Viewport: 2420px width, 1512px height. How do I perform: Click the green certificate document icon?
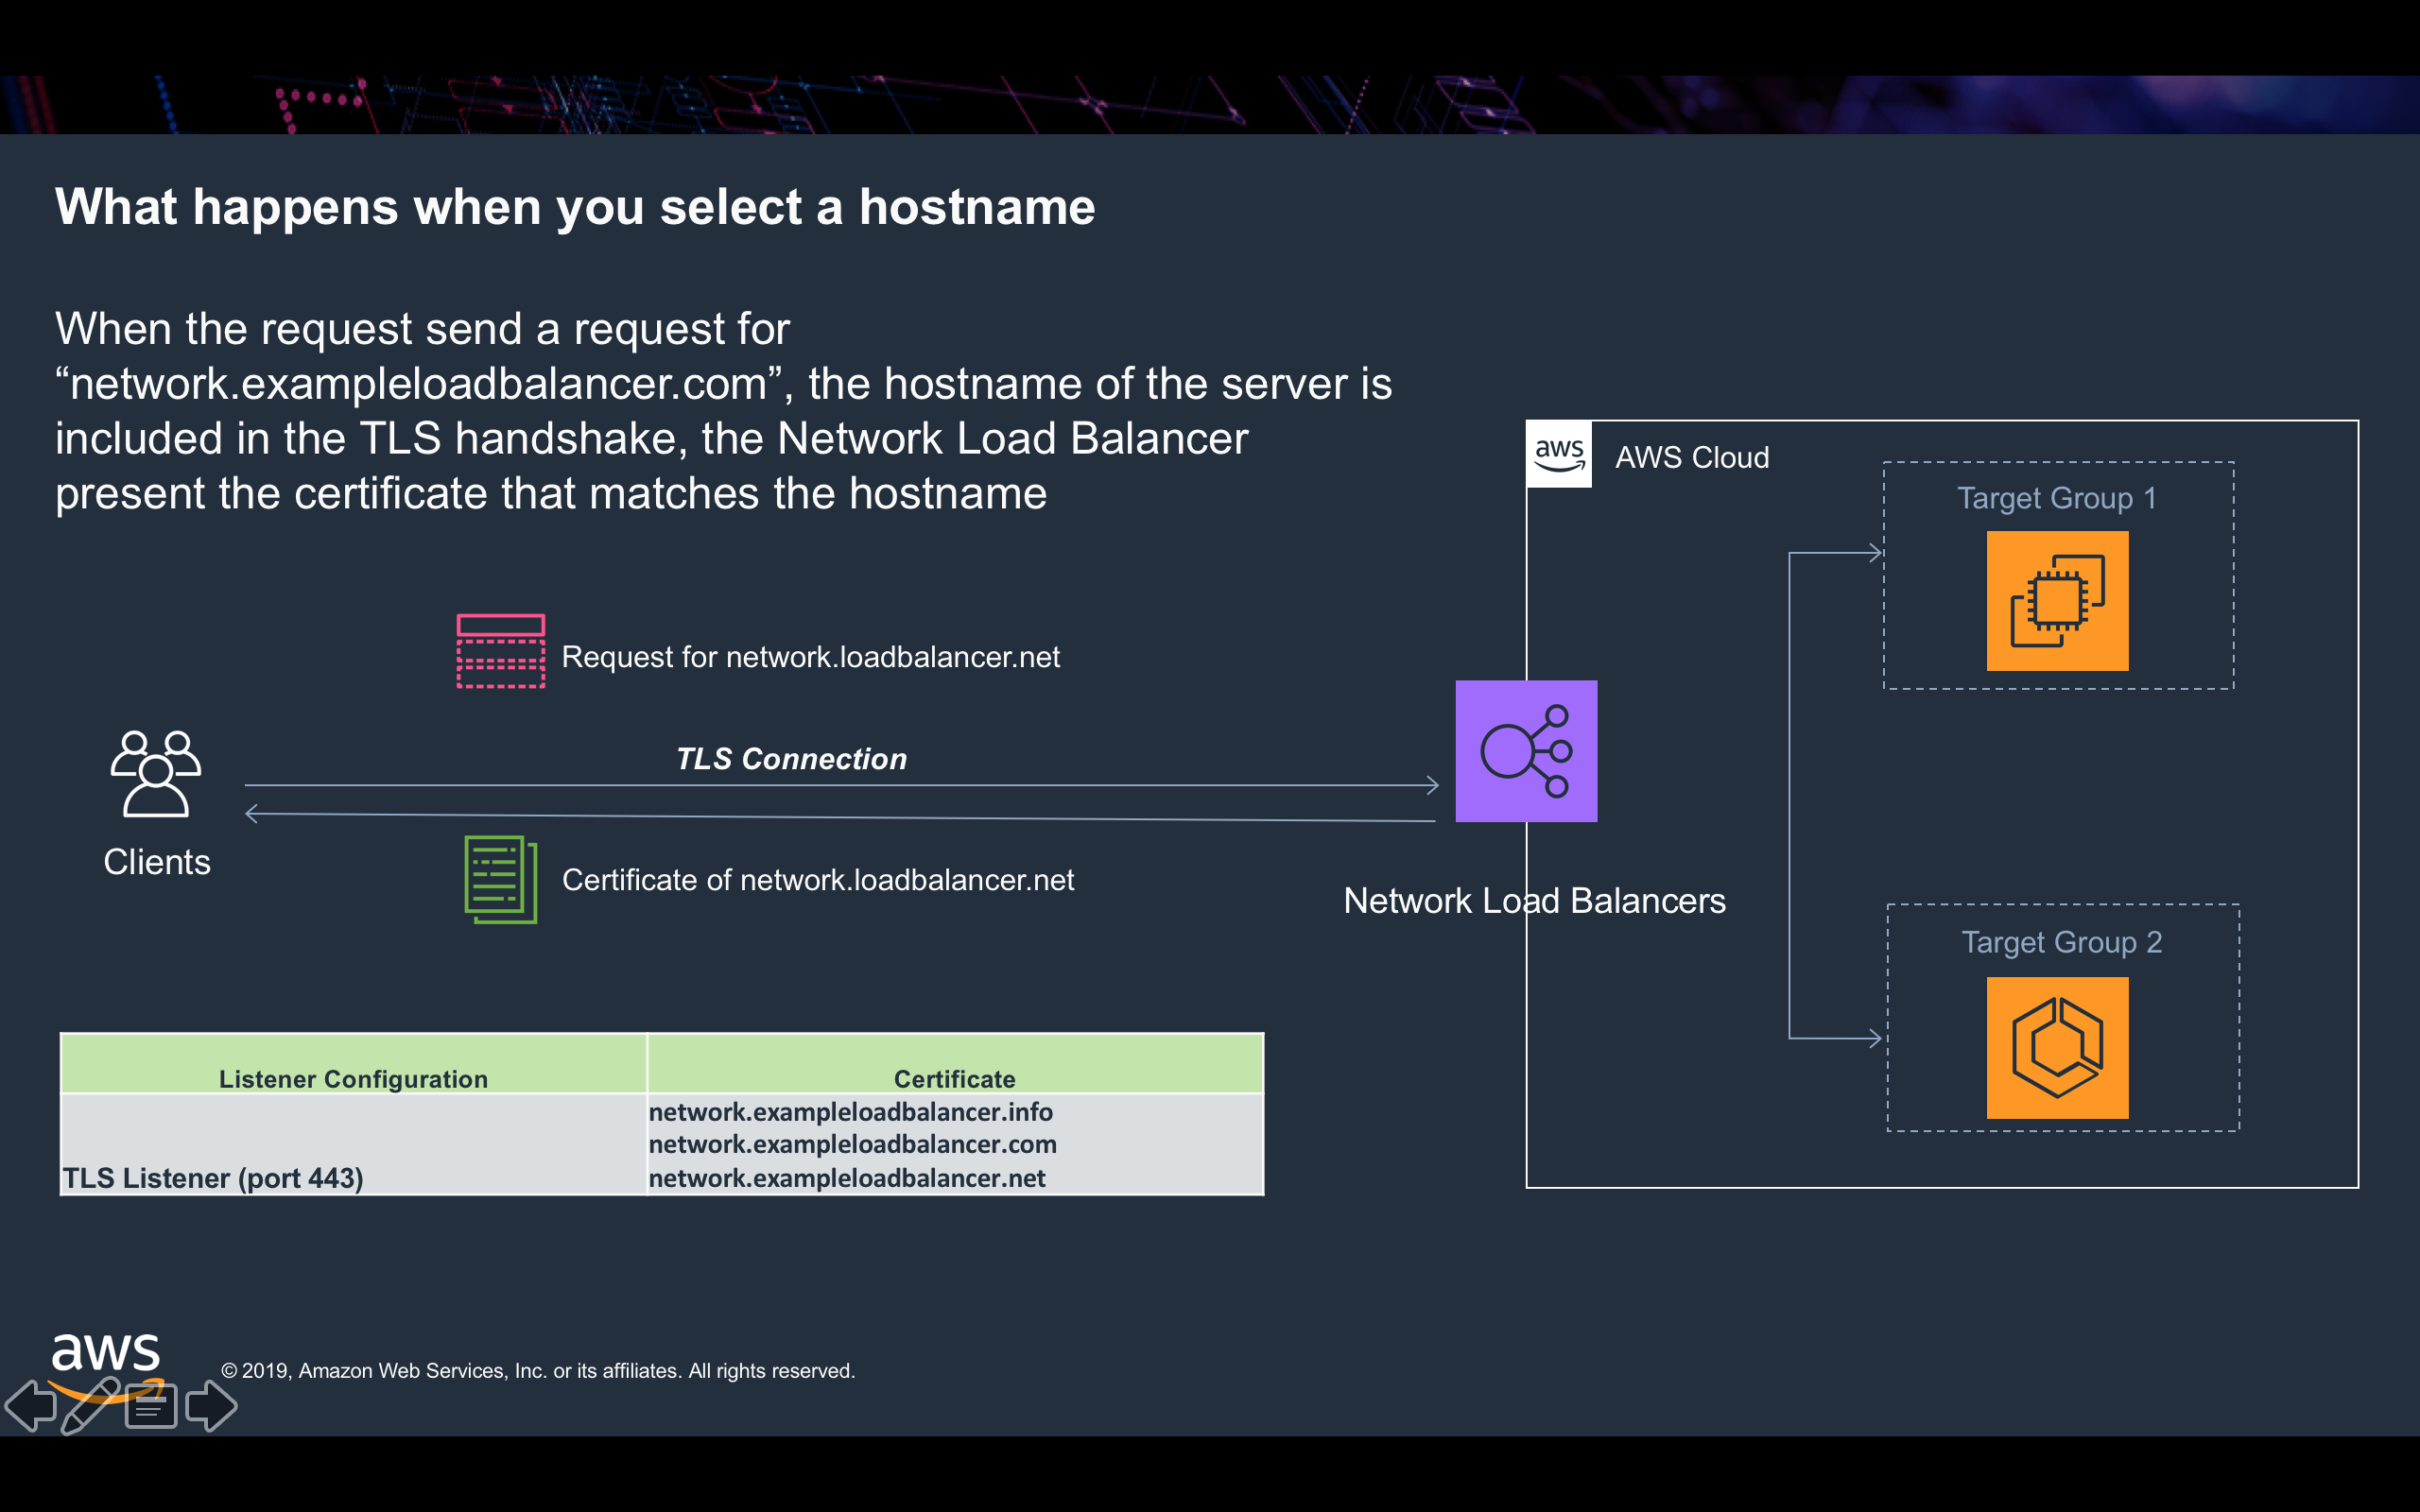pos(500,879)
